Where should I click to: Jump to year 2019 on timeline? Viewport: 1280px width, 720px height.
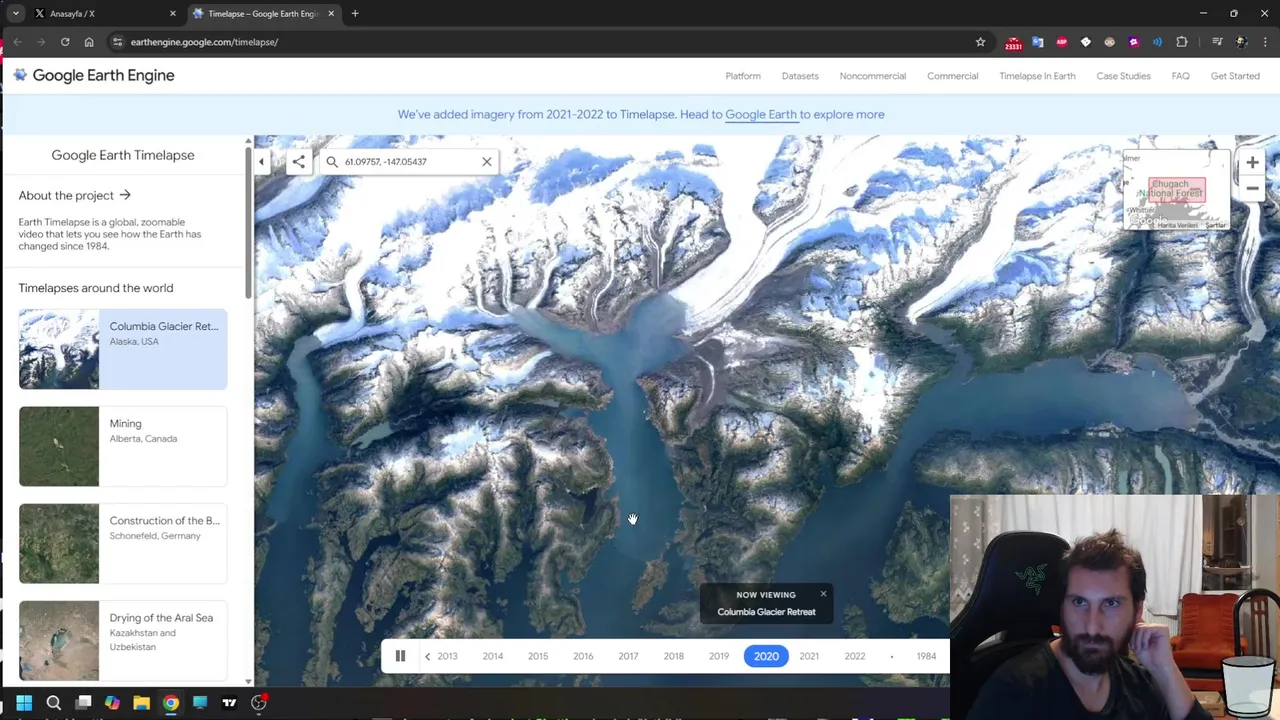(x=719, y=656)
